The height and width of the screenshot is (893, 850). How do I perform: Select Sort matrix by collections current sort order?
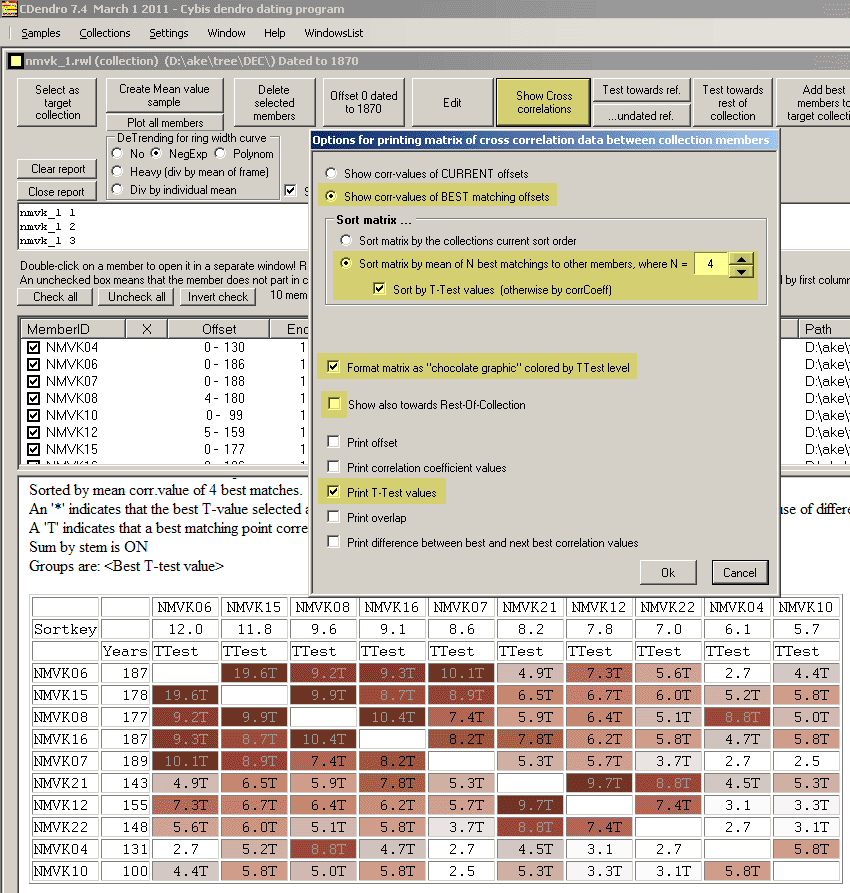click(x=346, y=240)
